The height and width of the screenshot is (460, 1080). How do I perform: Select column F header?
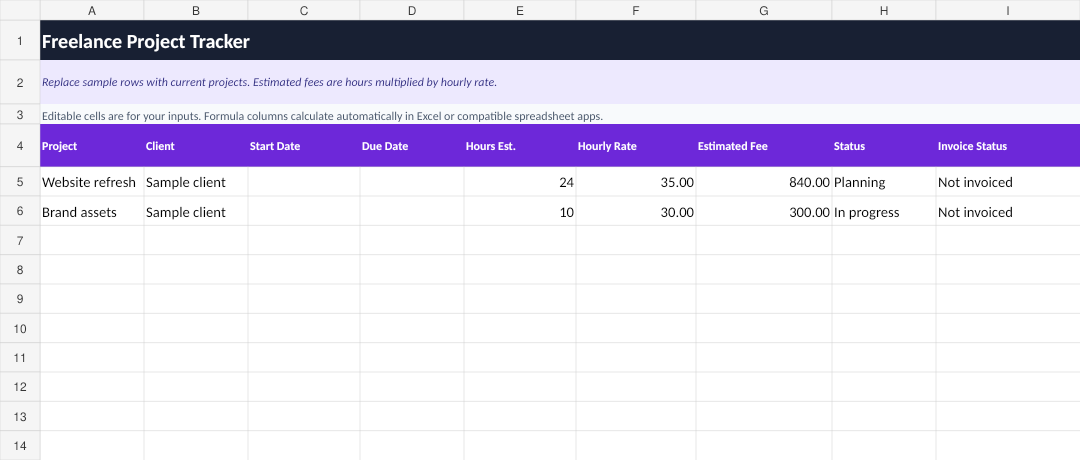(636, 10)
